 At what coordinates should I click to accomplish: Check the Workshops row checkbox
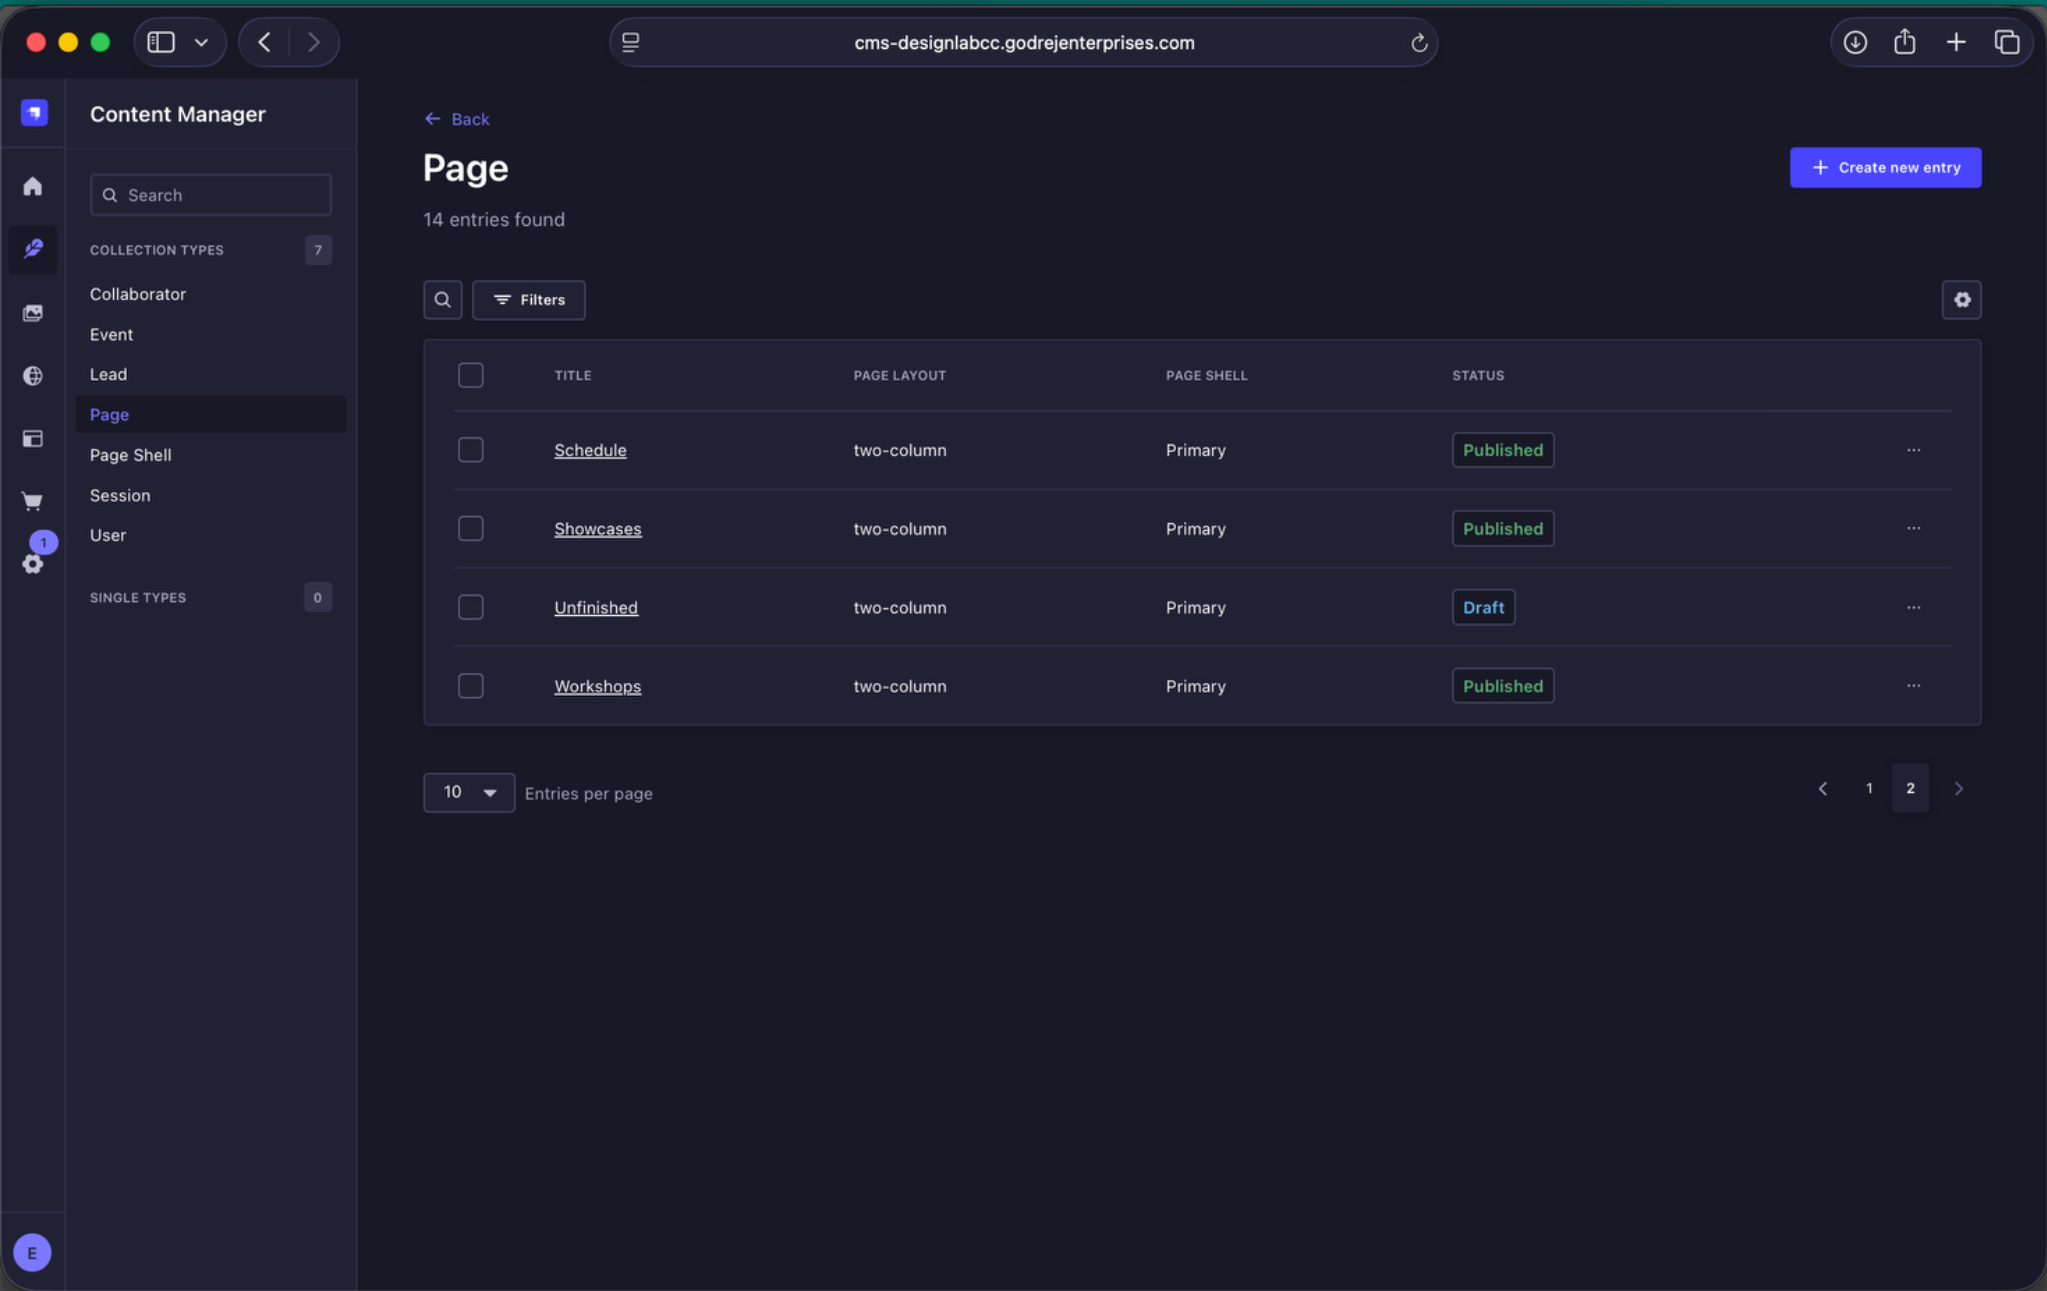470,686
